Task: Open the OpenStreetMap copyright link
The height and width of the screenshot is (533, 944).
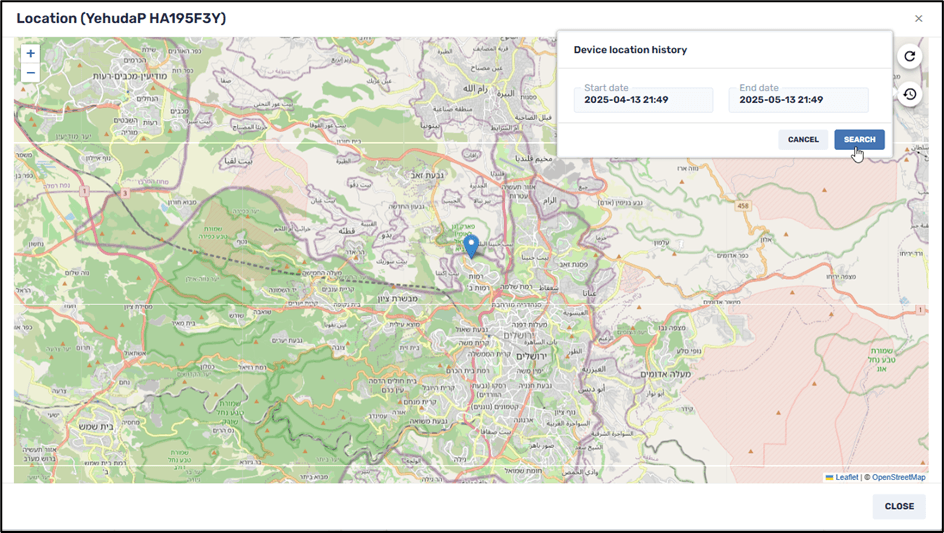Action: (898, 477)
